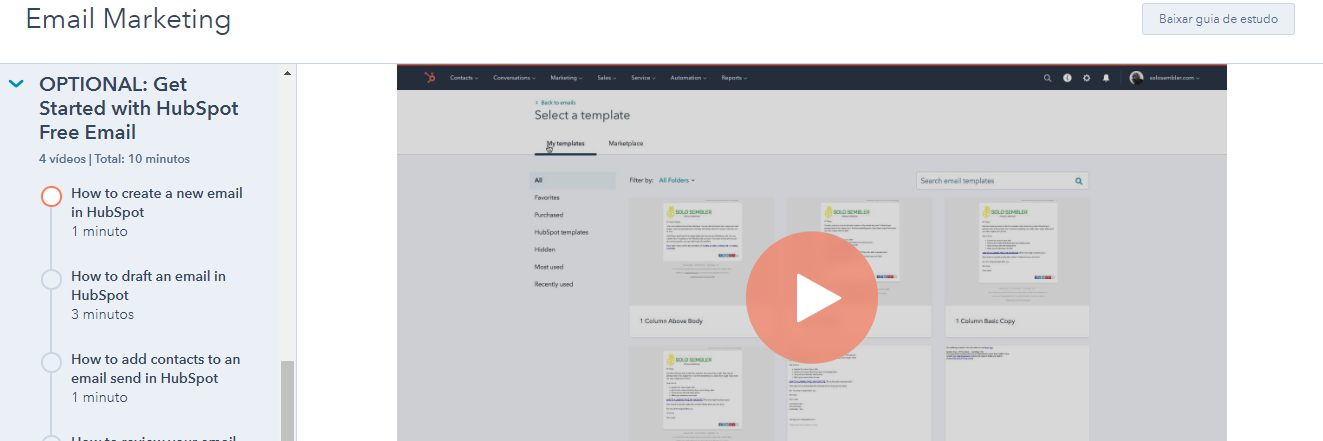The height and width of the screenshot is (441, 1323).
Task: Open the Automation menu in the video navbar
Action: click(x=689, y=77)
